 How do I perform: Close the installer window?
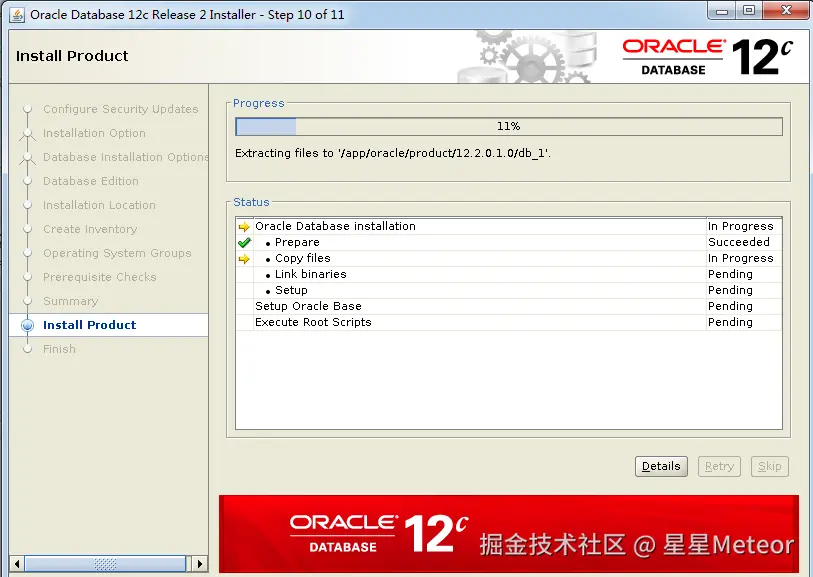786,11
